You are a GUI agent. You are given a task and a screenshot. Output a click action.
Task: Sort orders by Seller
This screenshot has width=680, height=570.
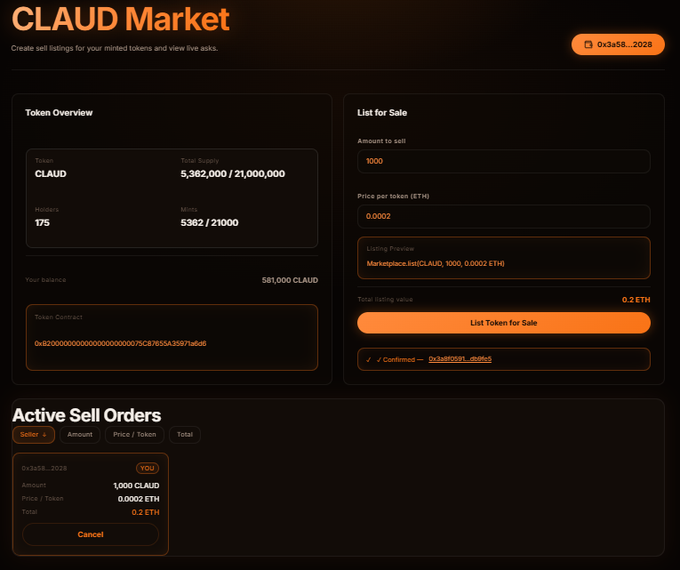click(x=33, y=435)
